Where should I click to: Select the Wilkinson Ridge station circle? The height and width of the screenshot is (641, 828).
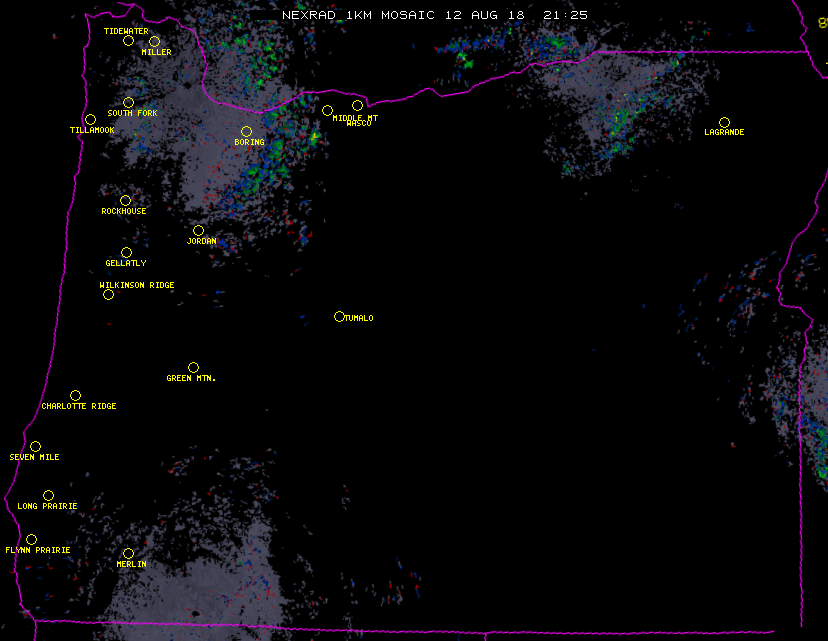[108, 294]
